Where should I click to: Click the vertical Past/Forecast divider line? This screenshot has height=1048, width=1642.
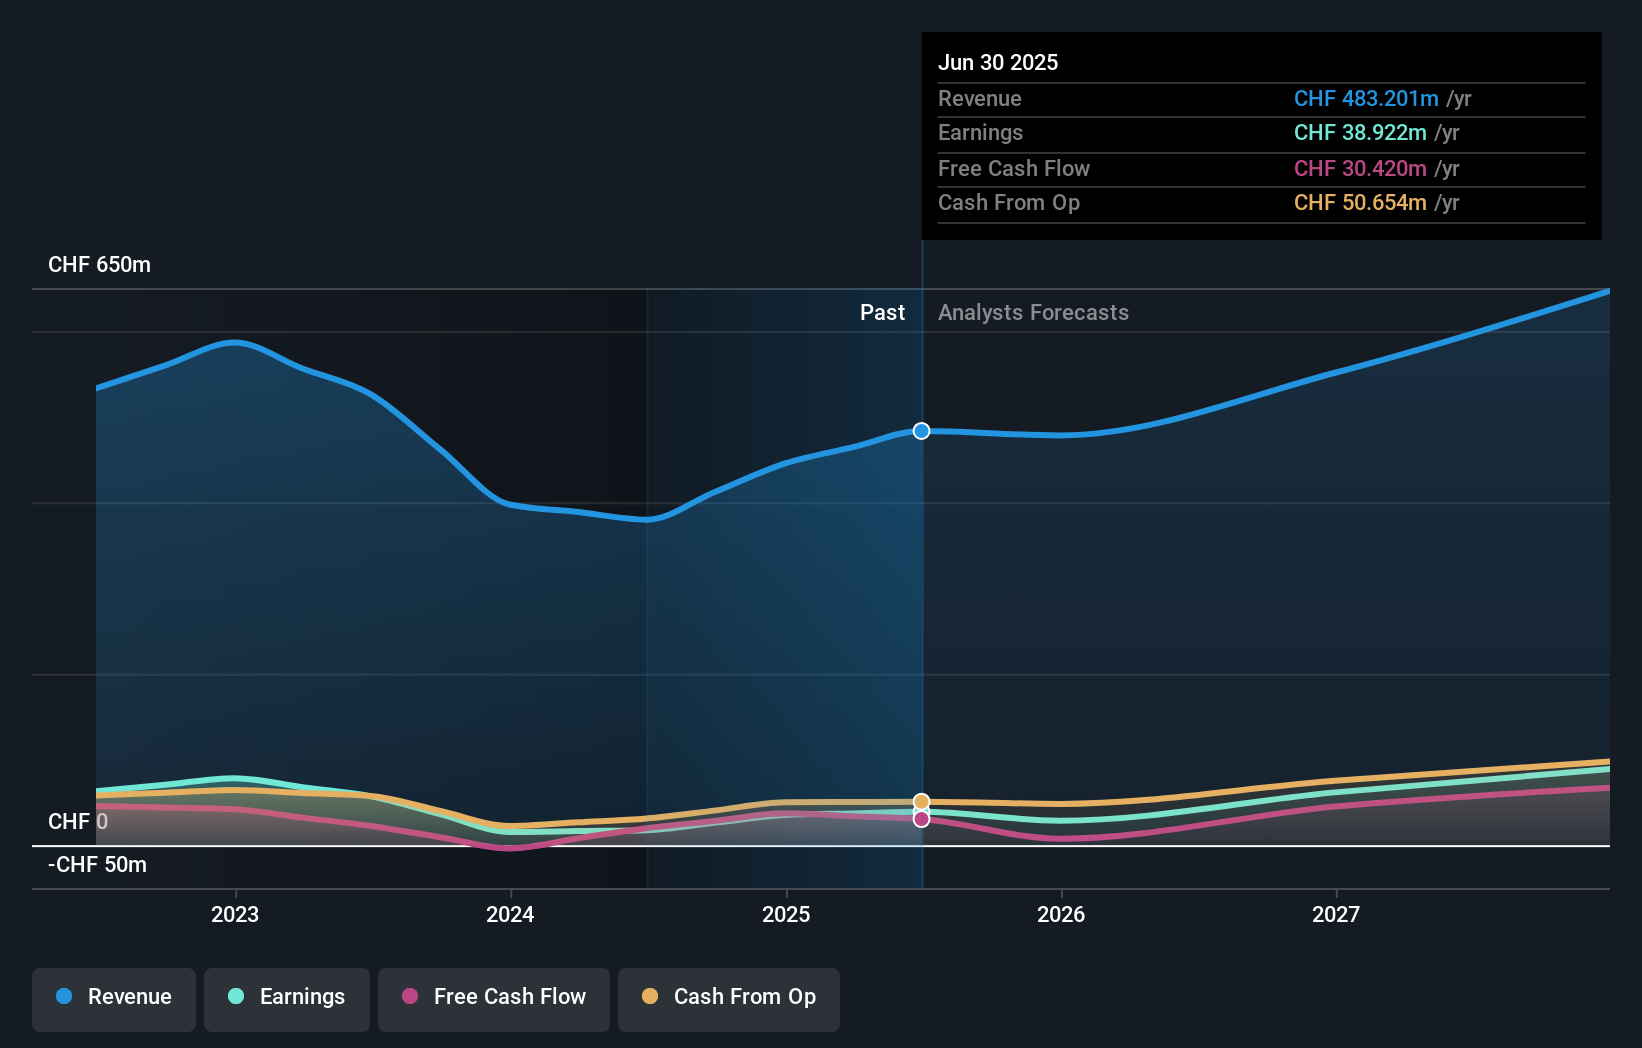click(922, 600)
